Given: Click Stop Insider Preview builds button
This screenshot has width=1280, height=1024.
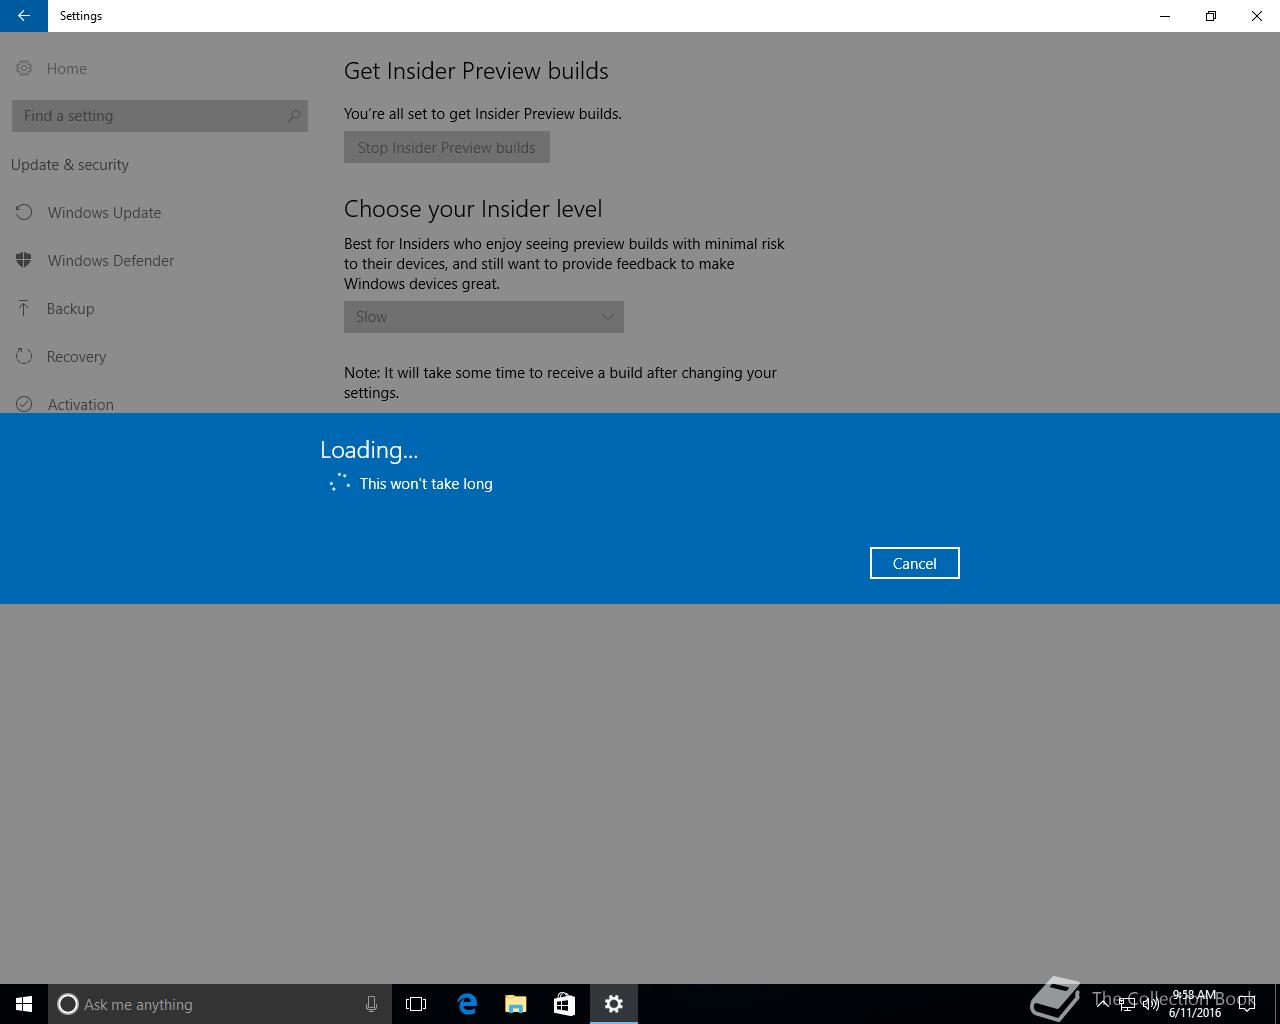Looking at the screenshot, I should [447, 147].
